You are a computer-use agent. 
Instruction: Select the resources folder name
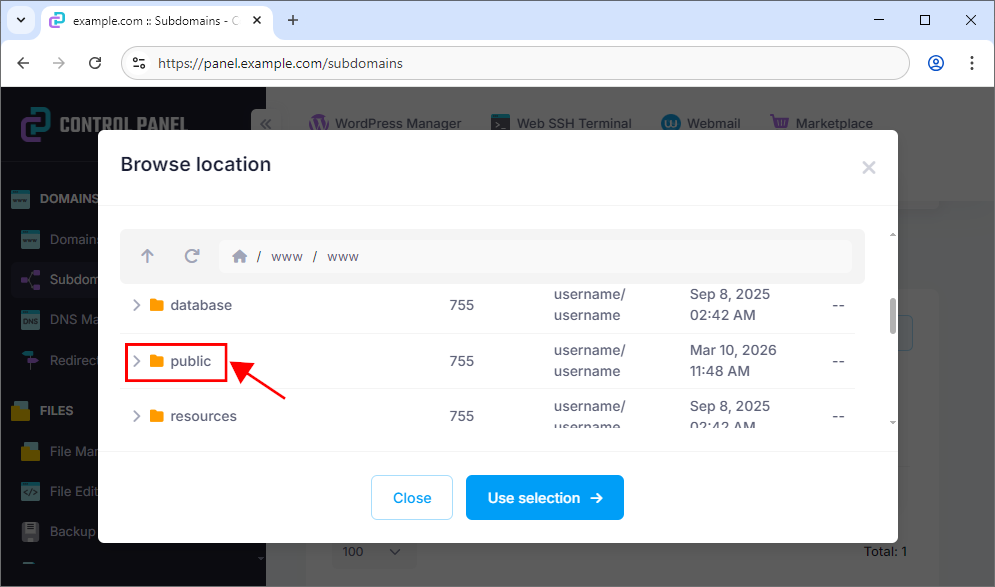coord(203,416)
